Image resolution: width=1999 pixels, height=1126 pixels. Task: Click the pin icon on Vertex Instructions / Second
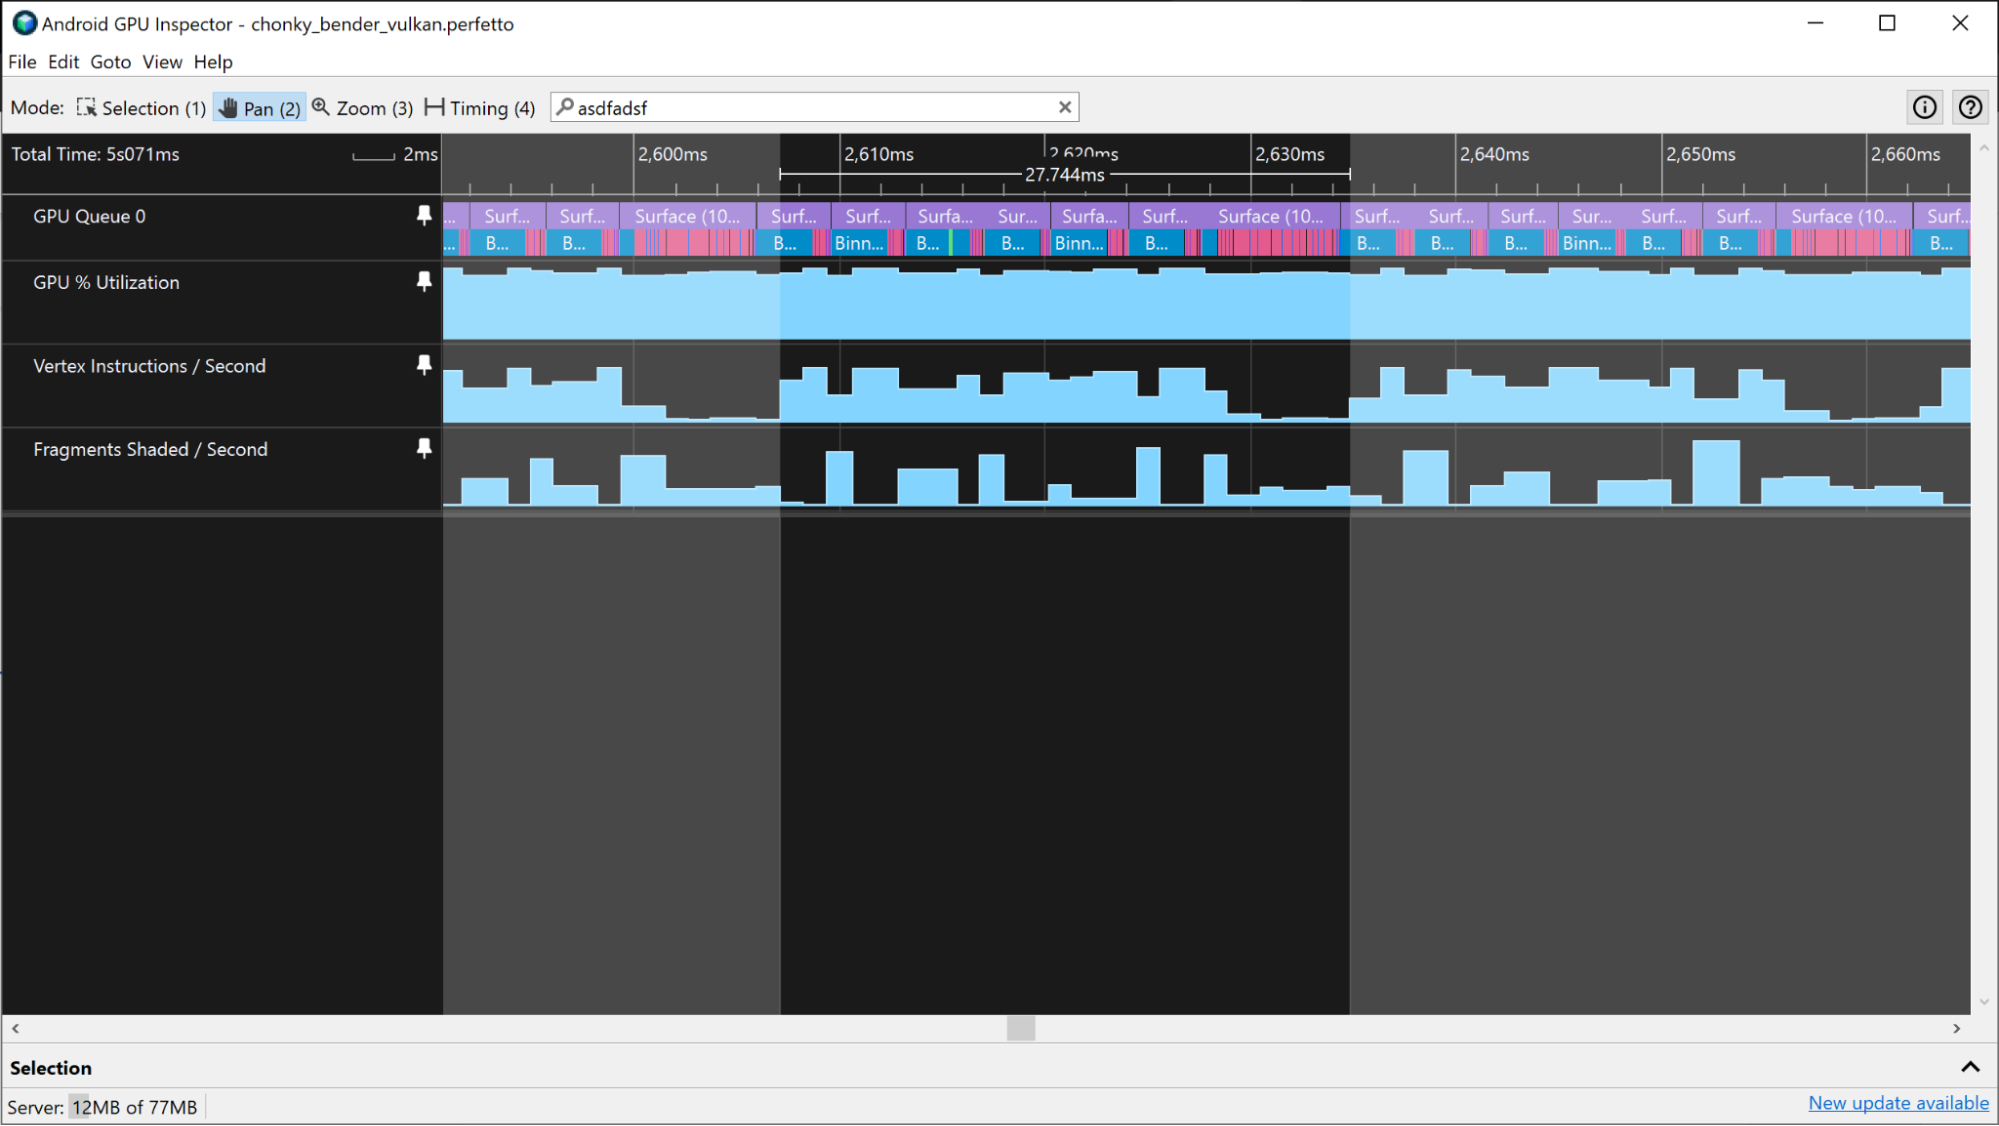point(424,365)
